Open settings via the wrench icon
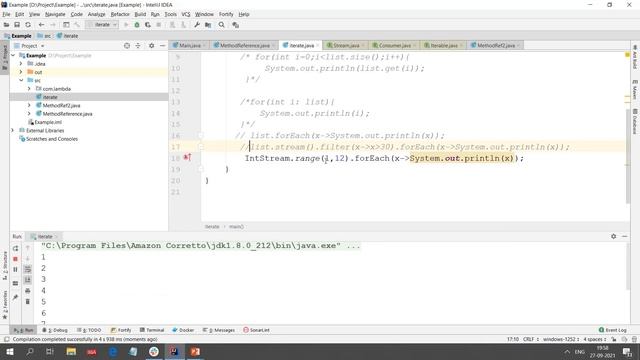 coord(197,25)
